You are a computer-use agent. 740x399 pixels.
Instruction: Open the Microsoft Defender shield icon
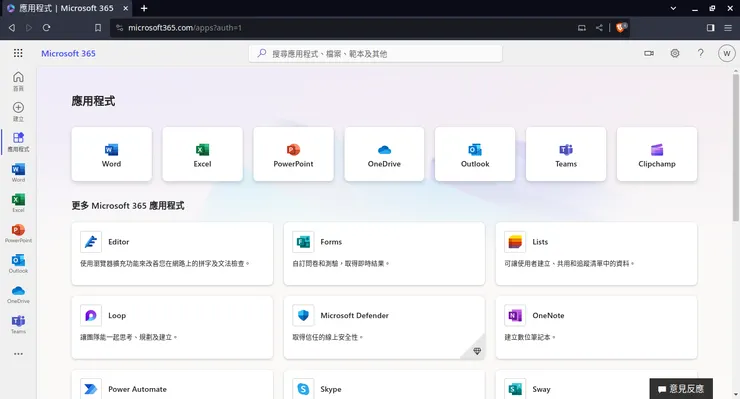303,315
